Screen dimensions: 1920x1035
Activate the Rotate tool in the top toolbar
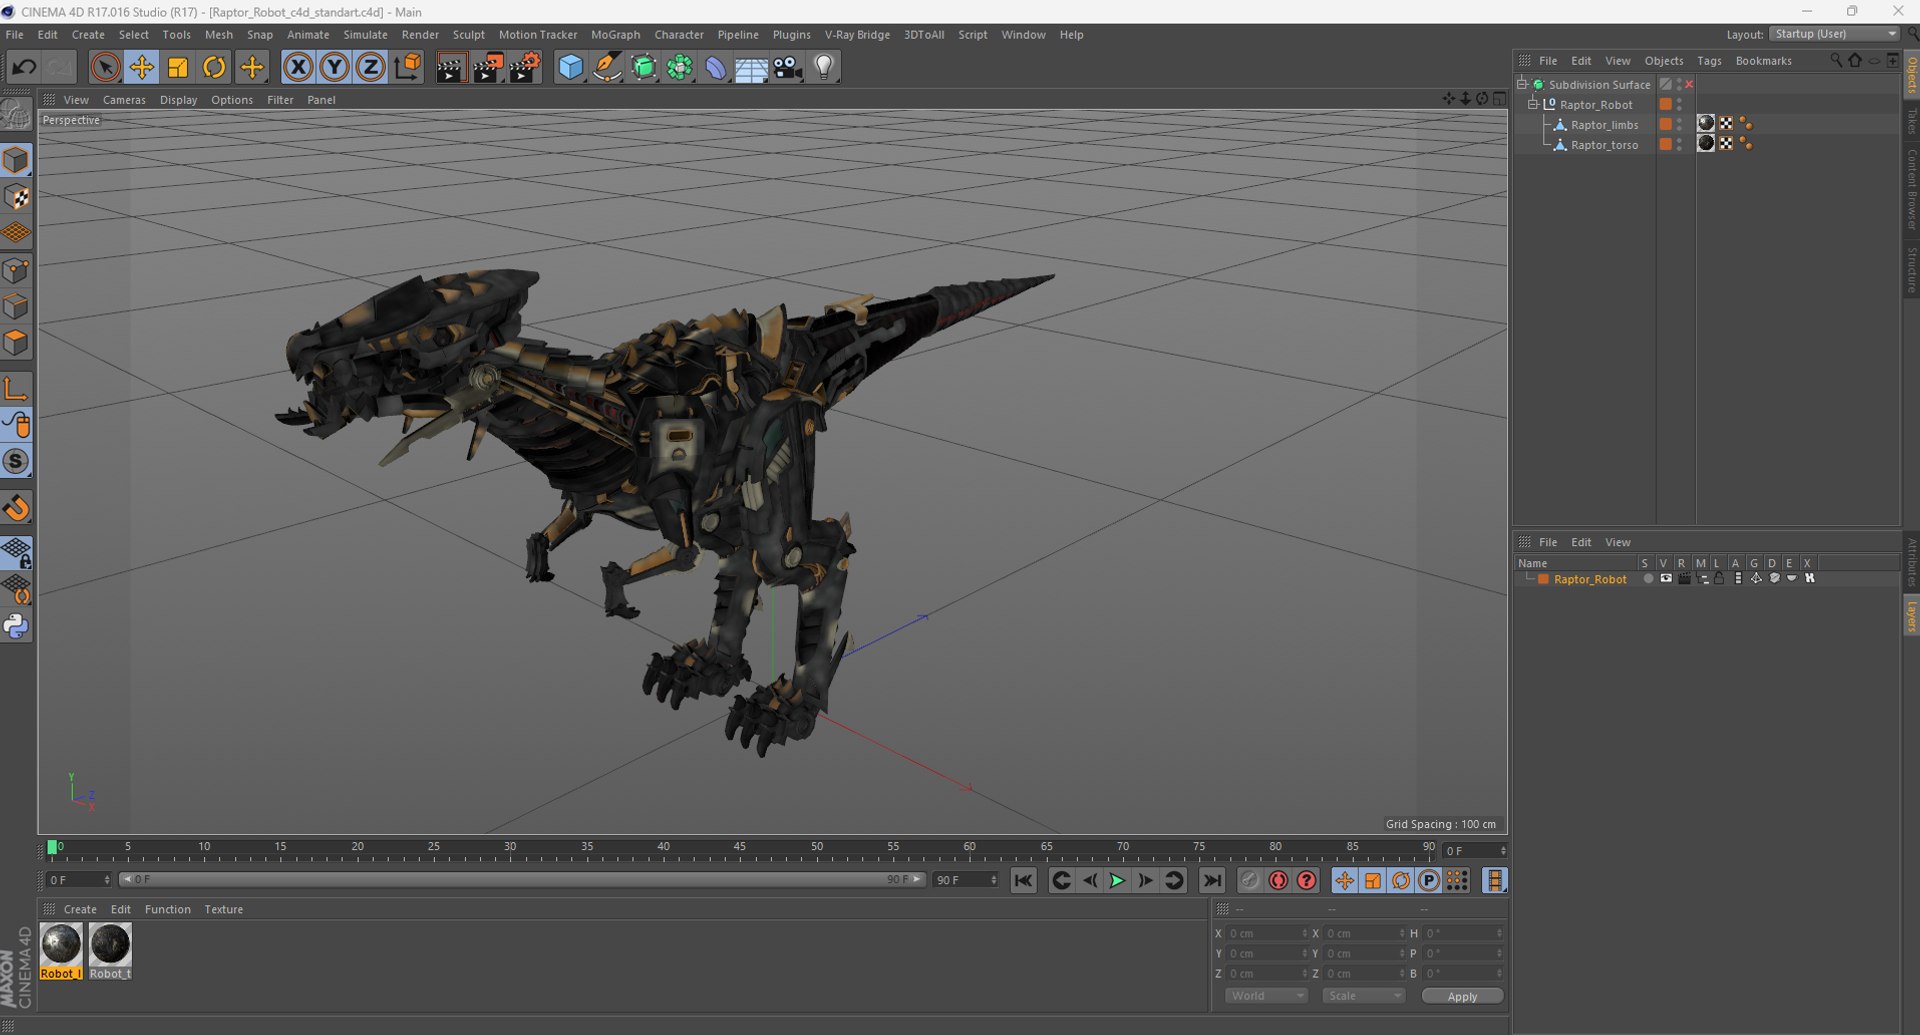pos(214,67)
